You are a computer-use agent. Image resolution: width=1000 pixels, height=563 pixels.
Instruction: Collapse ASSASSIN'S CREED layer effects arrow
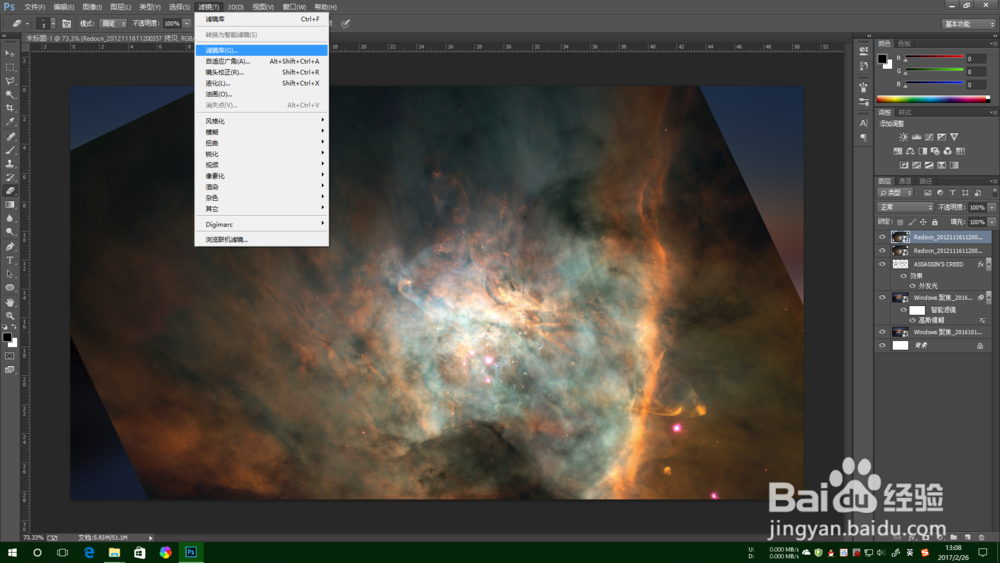tap(989, 265)
